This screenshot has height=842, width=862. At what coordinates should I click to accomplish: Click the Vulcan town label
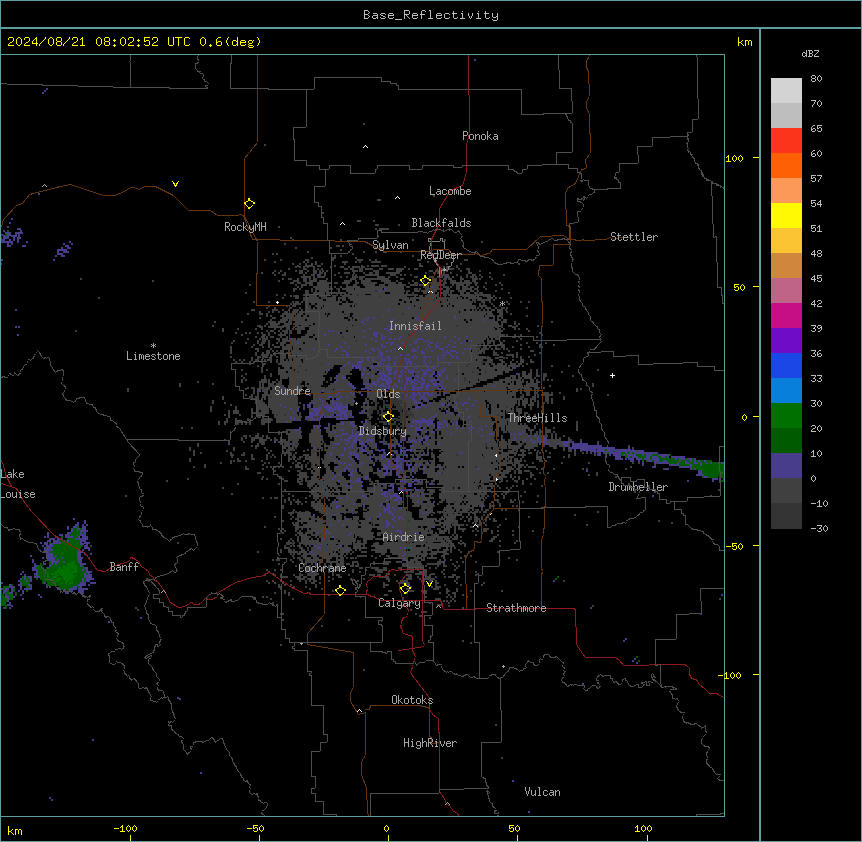coord(542,792)
